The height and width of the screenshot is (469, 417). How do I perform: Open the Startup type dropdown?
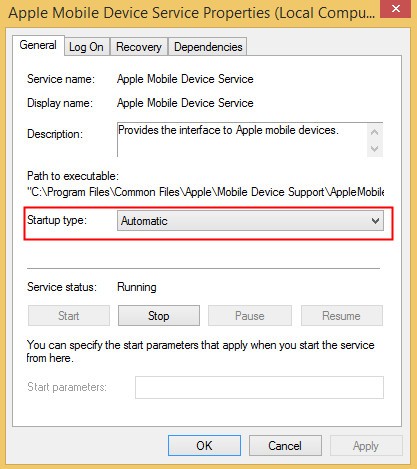click(250, 221)
